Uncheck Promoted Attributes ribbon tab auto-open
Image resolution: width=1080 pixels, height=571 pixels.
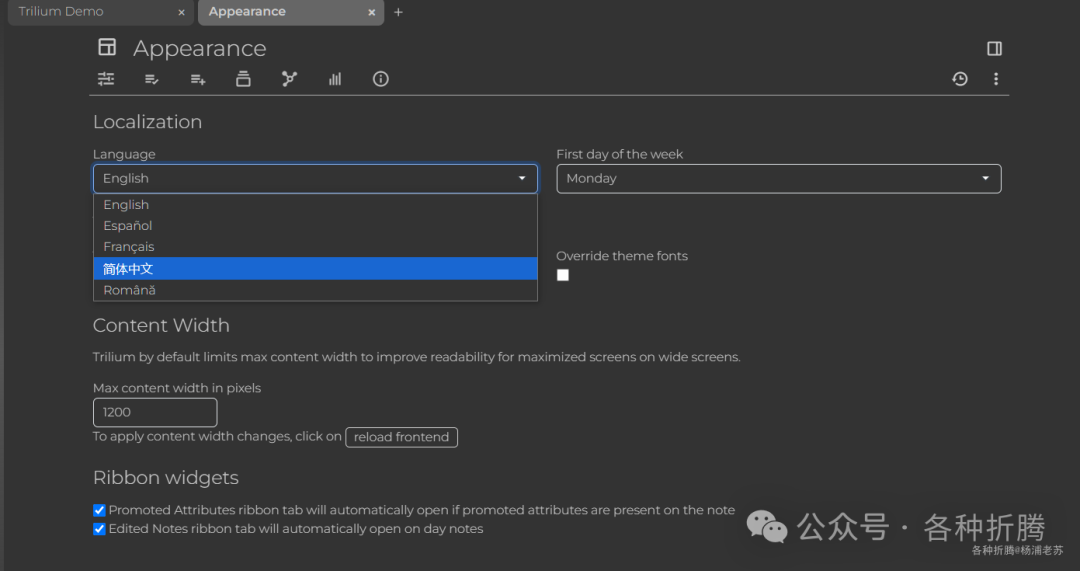[99, 510]
